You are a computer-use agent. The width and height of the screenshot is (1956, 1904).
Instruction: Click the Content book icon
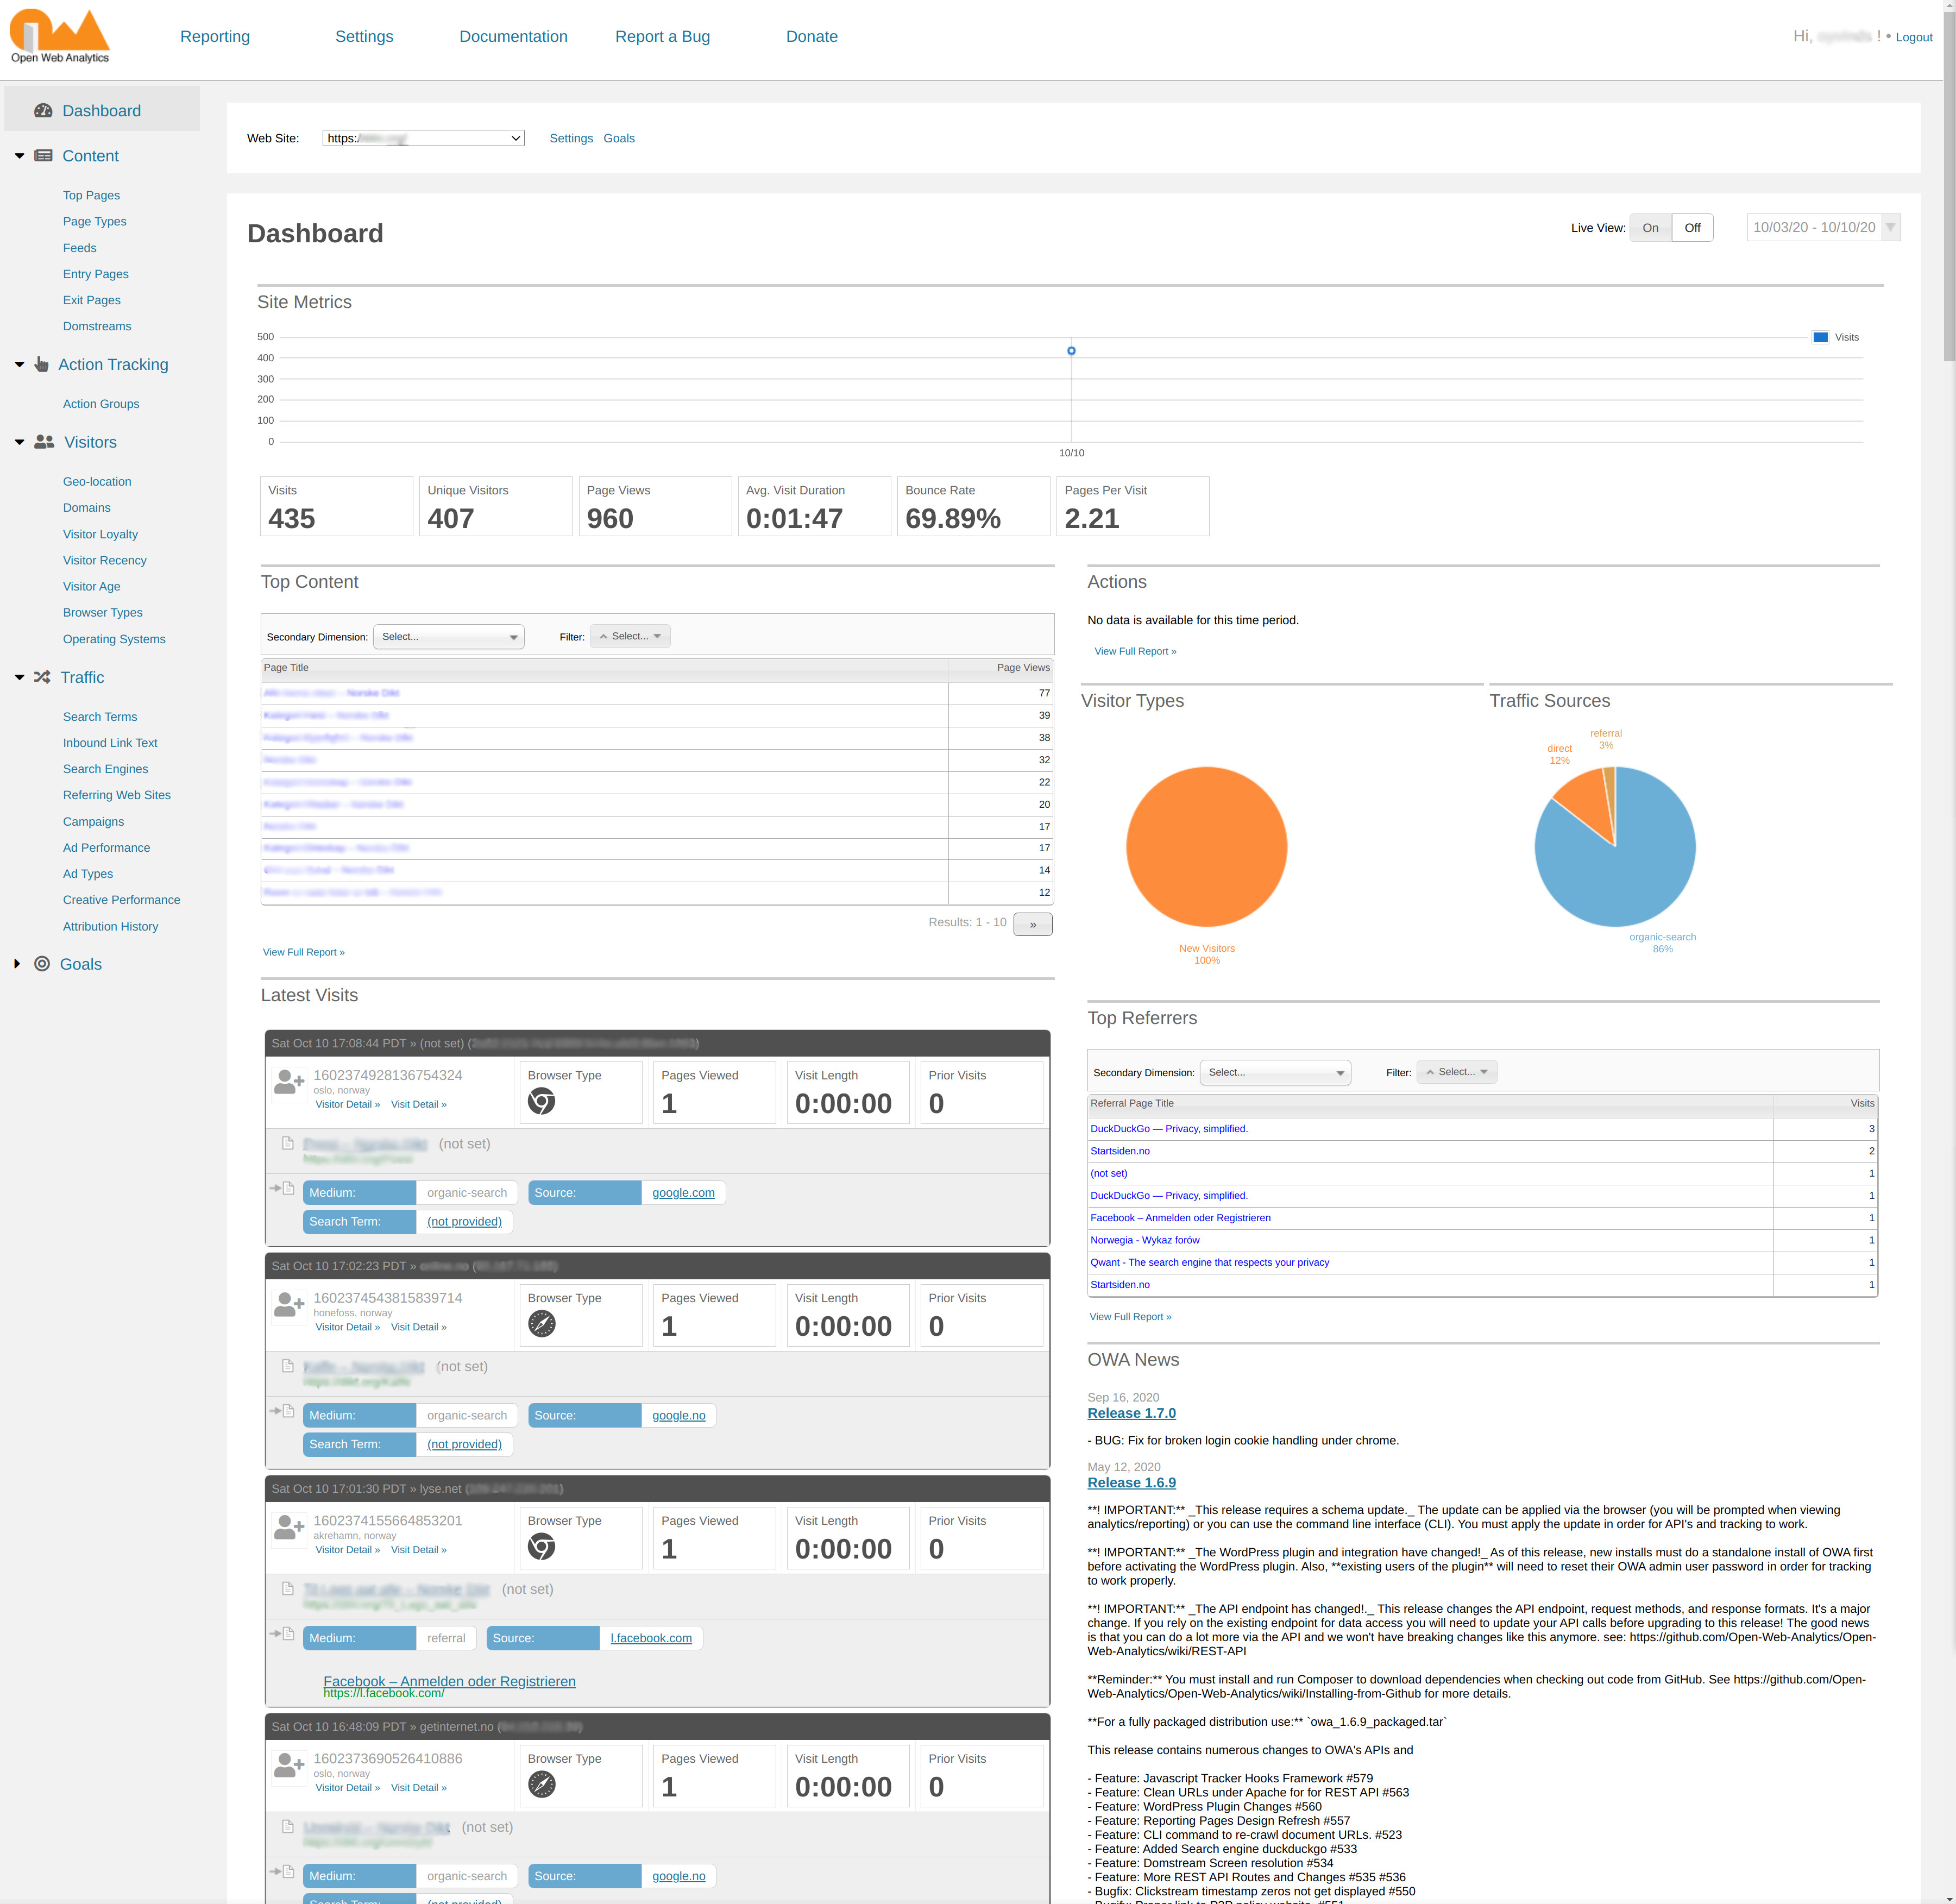[x=43, y=156]
